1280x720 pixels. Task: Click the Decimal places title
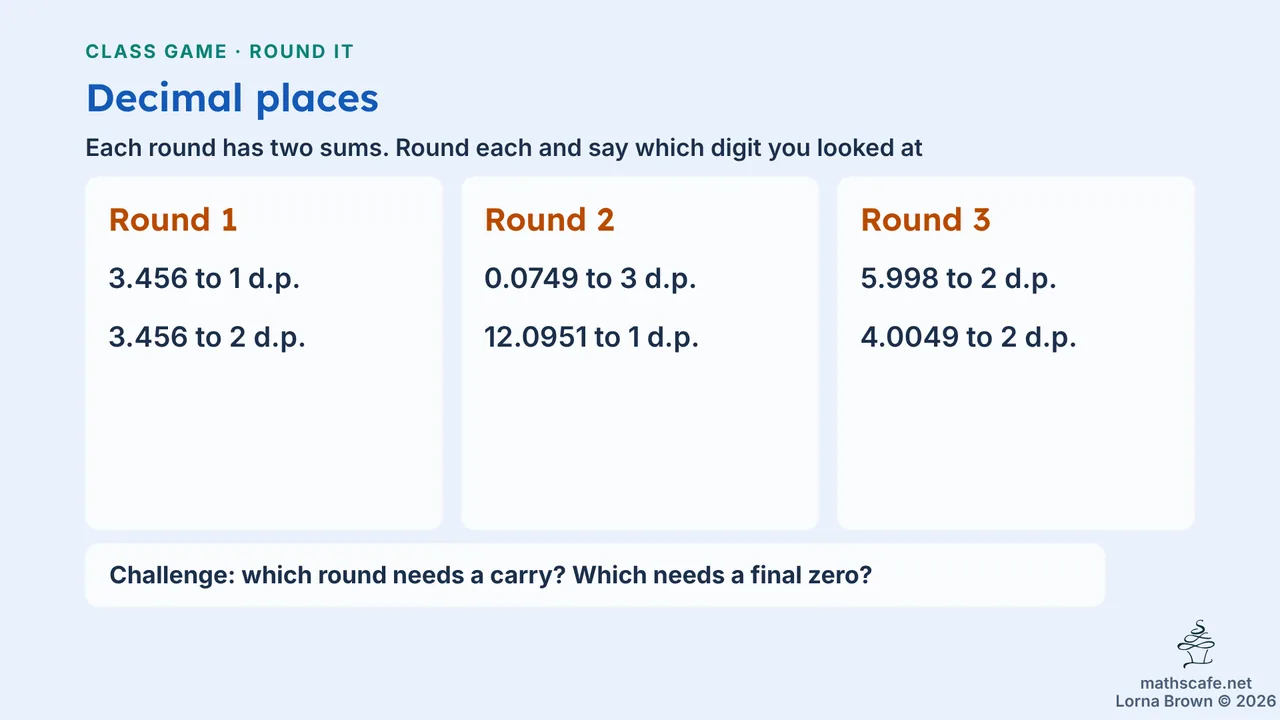point(232,98)
